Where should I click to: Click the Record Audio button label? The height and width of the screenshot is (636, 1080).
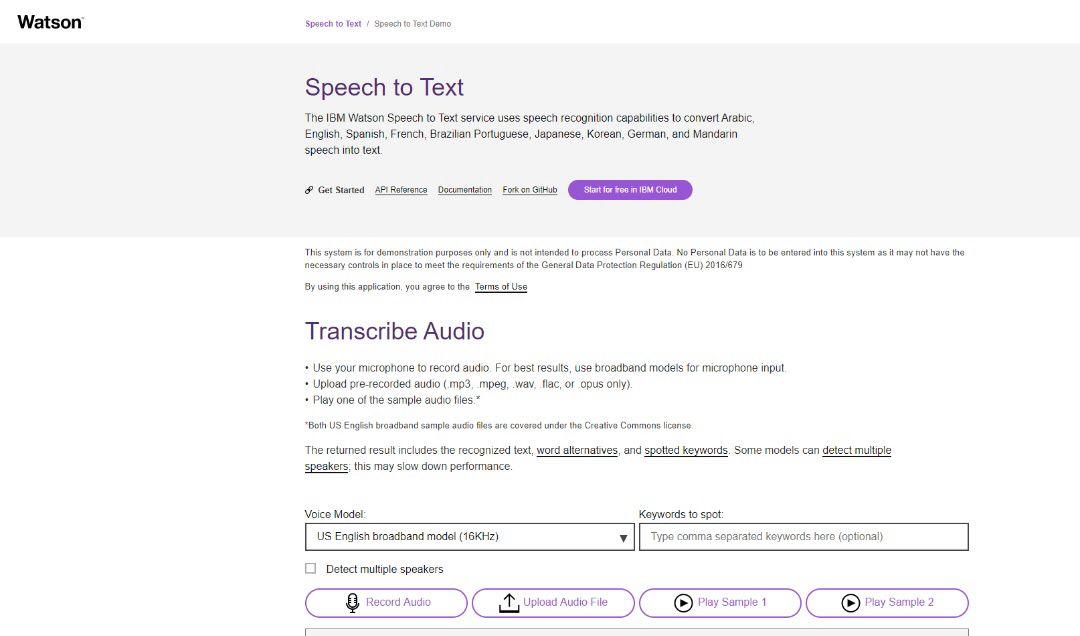398,602
